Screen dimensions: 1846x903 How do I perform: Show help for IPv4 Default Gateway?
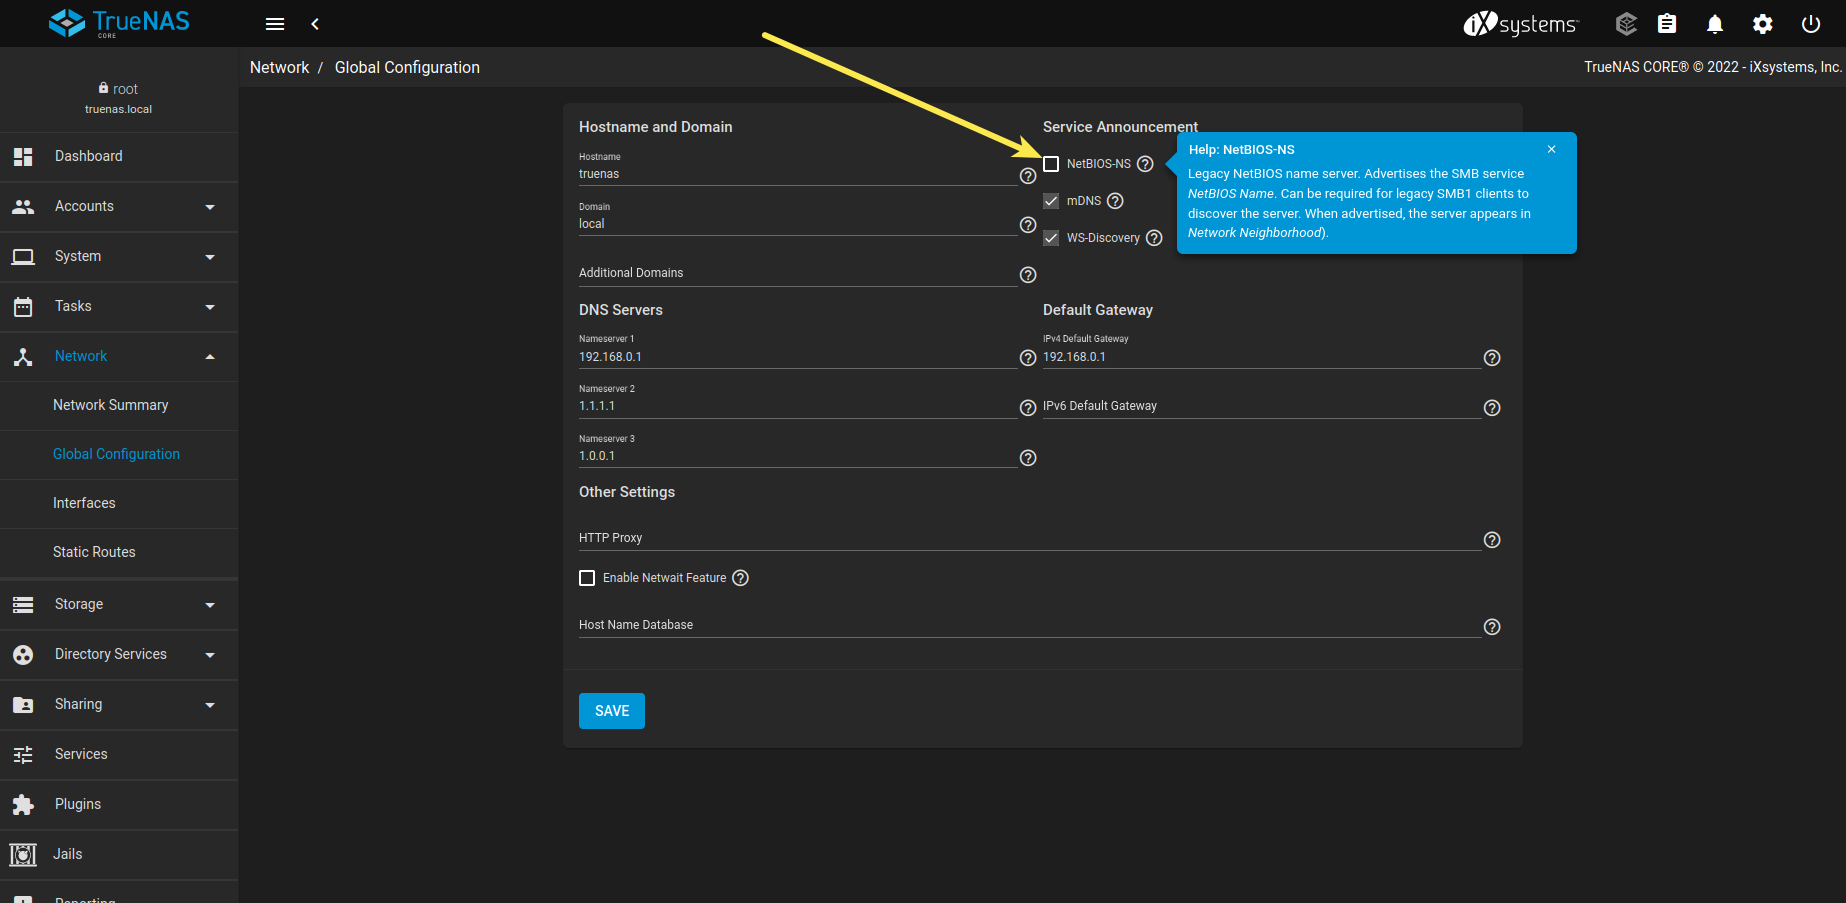tap(1492, 358)
